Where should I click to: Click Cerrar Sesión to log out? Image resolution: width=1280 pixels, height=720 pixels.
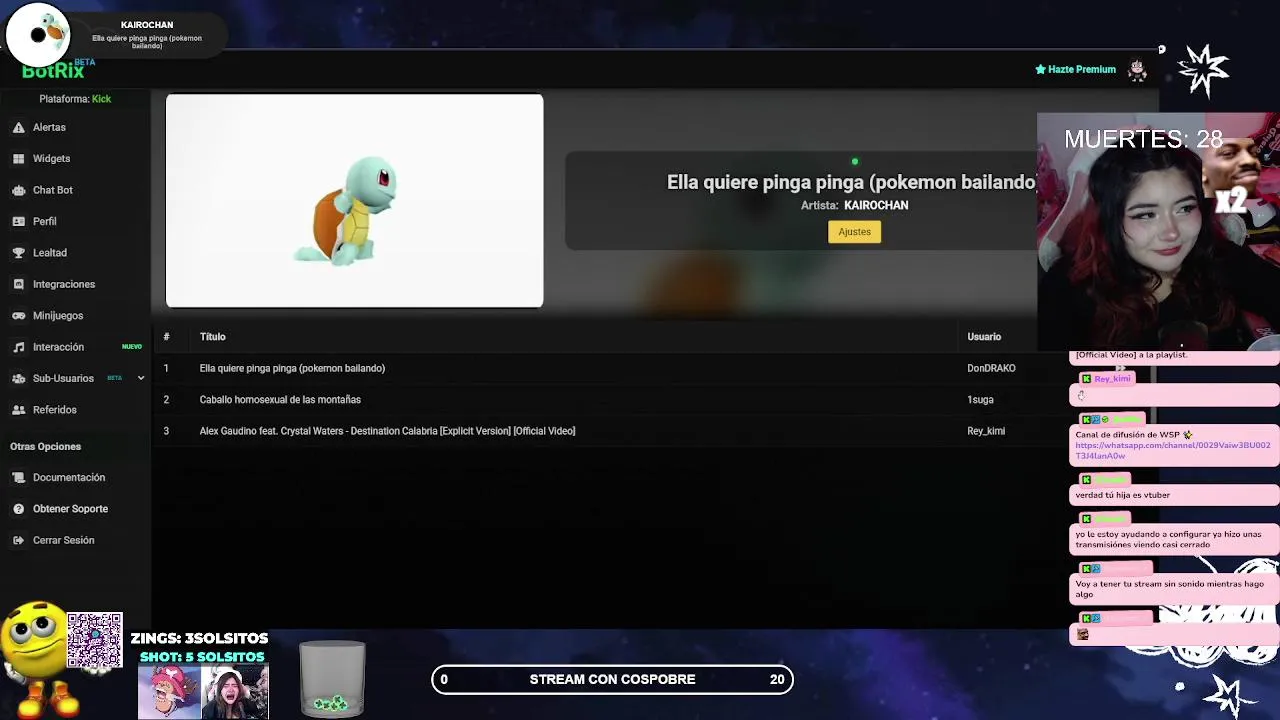64,540
